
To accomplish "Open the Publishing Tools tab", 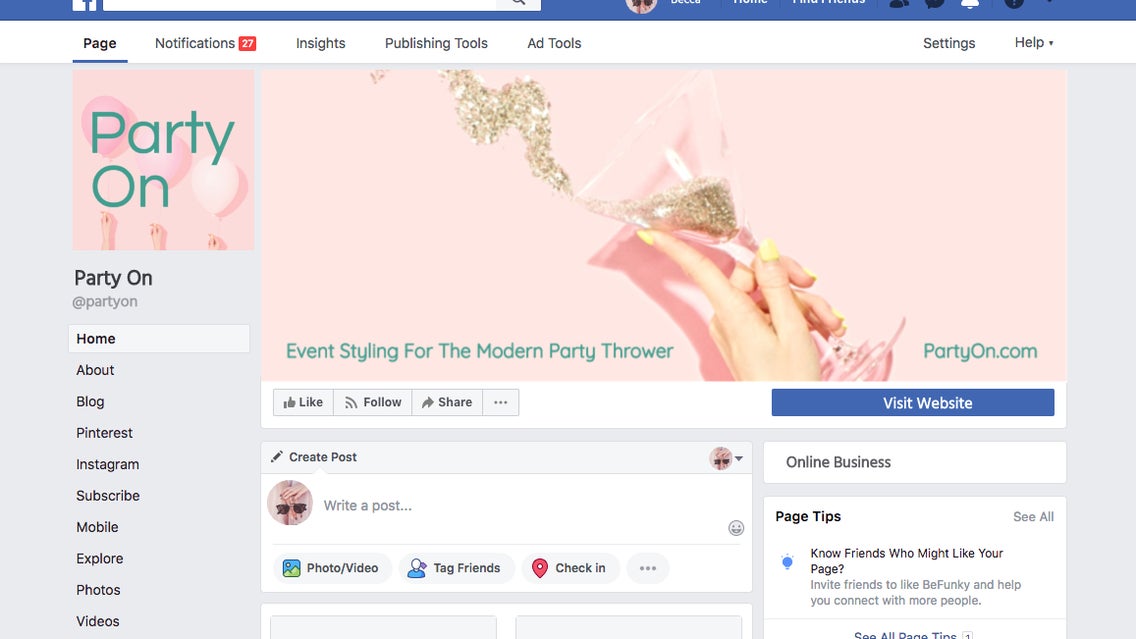I will [x=436, y=43].
